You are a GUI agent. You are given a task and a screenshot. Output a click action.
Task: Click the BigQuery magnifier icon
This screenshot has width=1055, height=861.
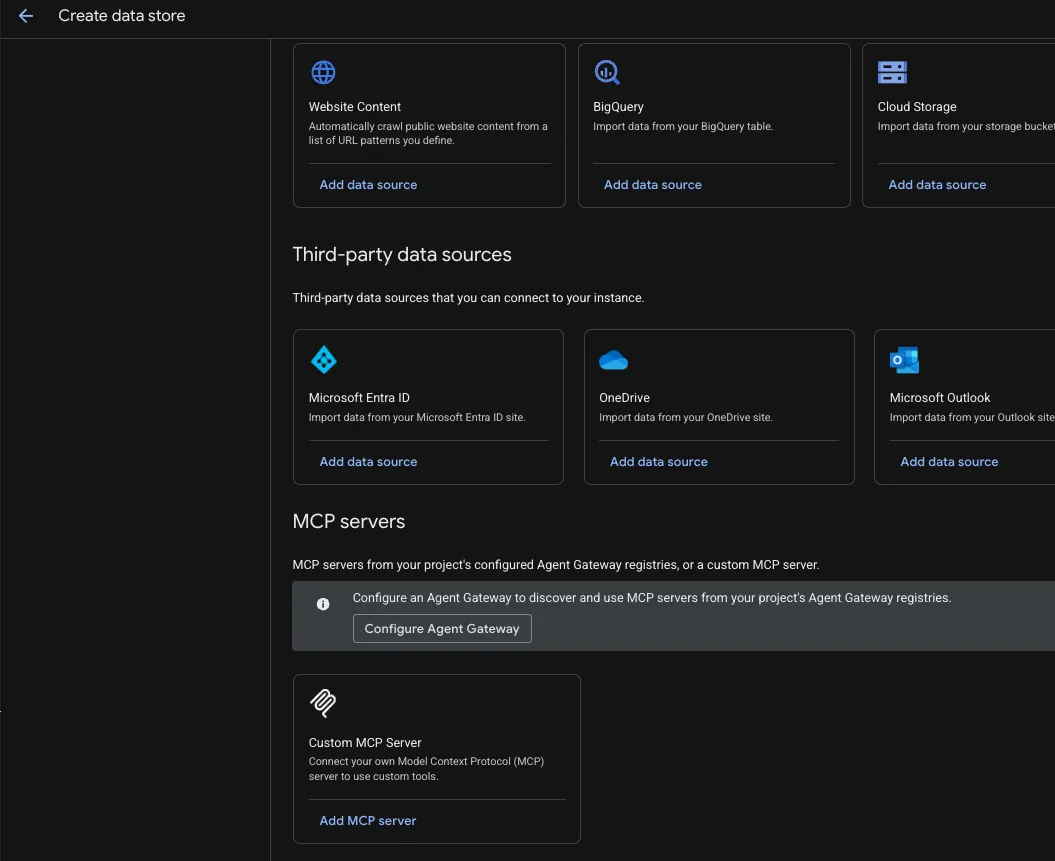tap(607, 72)
